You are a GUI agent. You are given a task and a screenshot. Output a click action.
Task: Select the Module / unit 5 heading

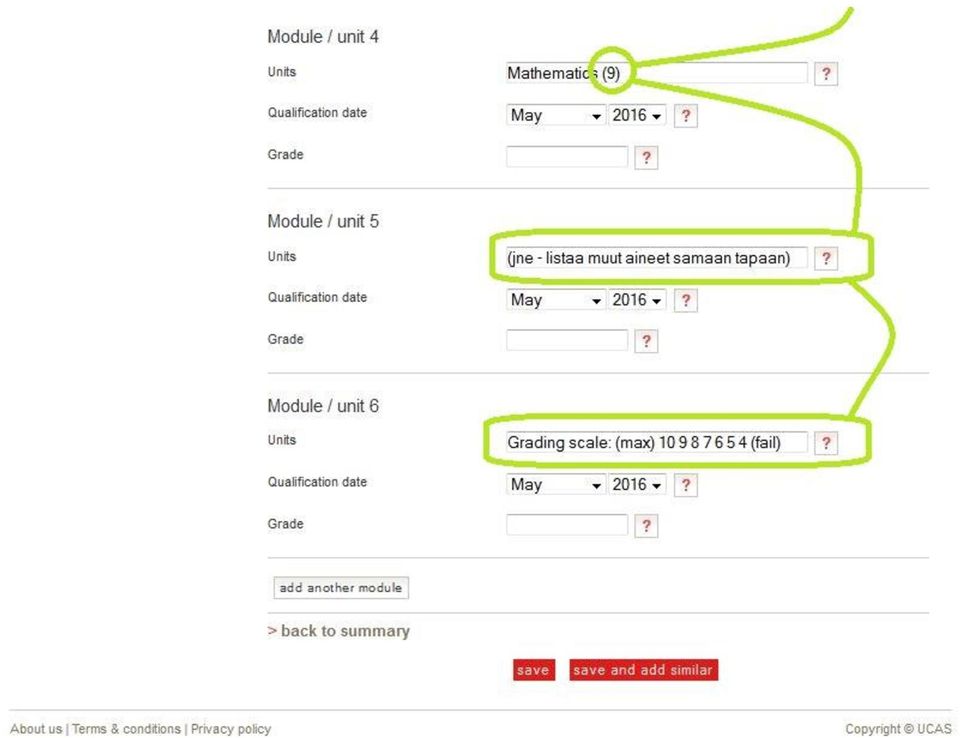pyautogui.click(x=323, y=221)
